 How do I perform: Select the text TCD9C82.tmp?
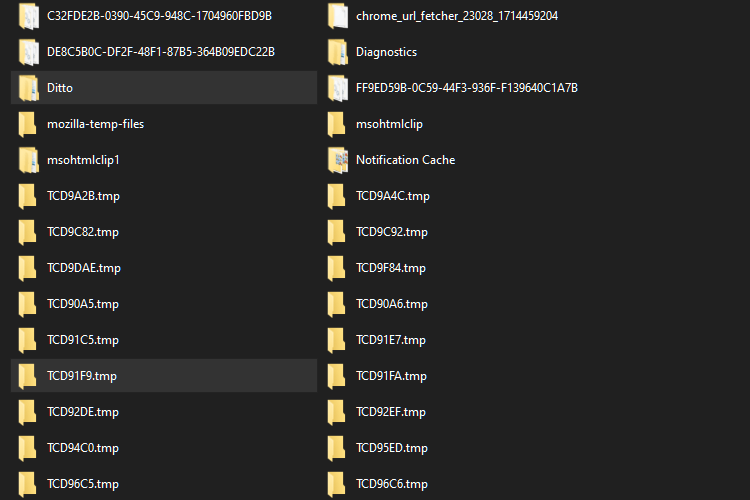(x=83, y=232)
